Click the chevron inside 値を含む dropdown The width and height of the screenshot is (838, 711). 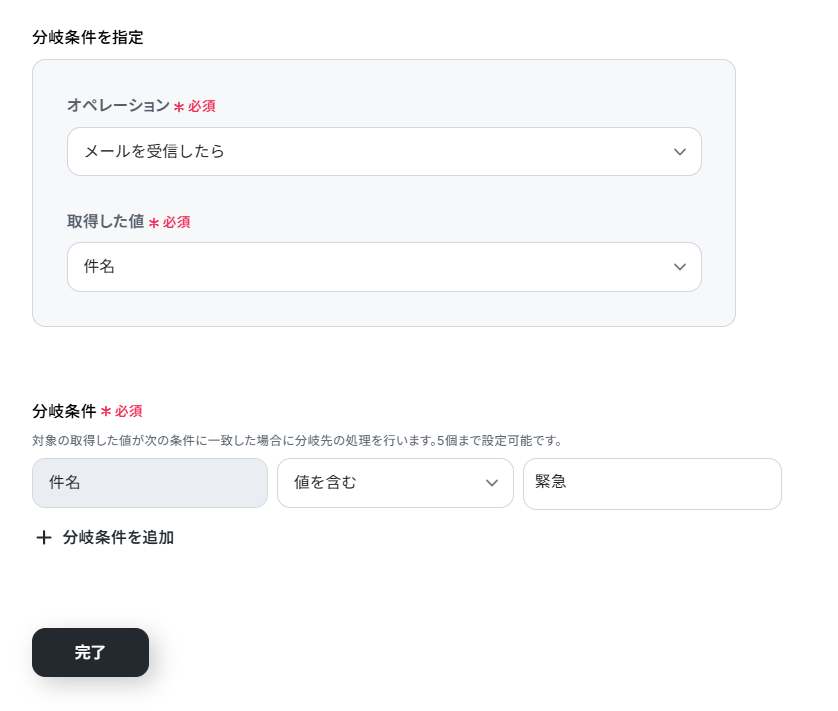pyautogui.click(x=491, y=483)
